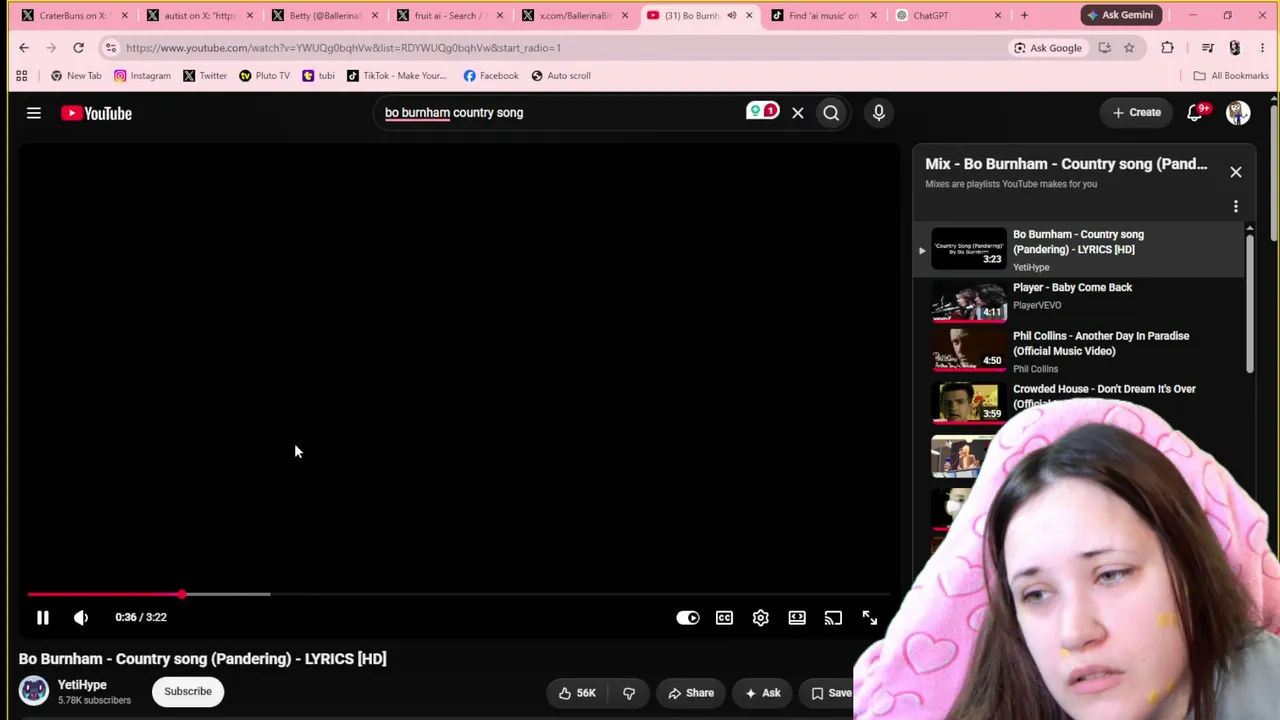The image size is (1280, 720).
Task: Reload the current page
Action: tap(78, 48)
